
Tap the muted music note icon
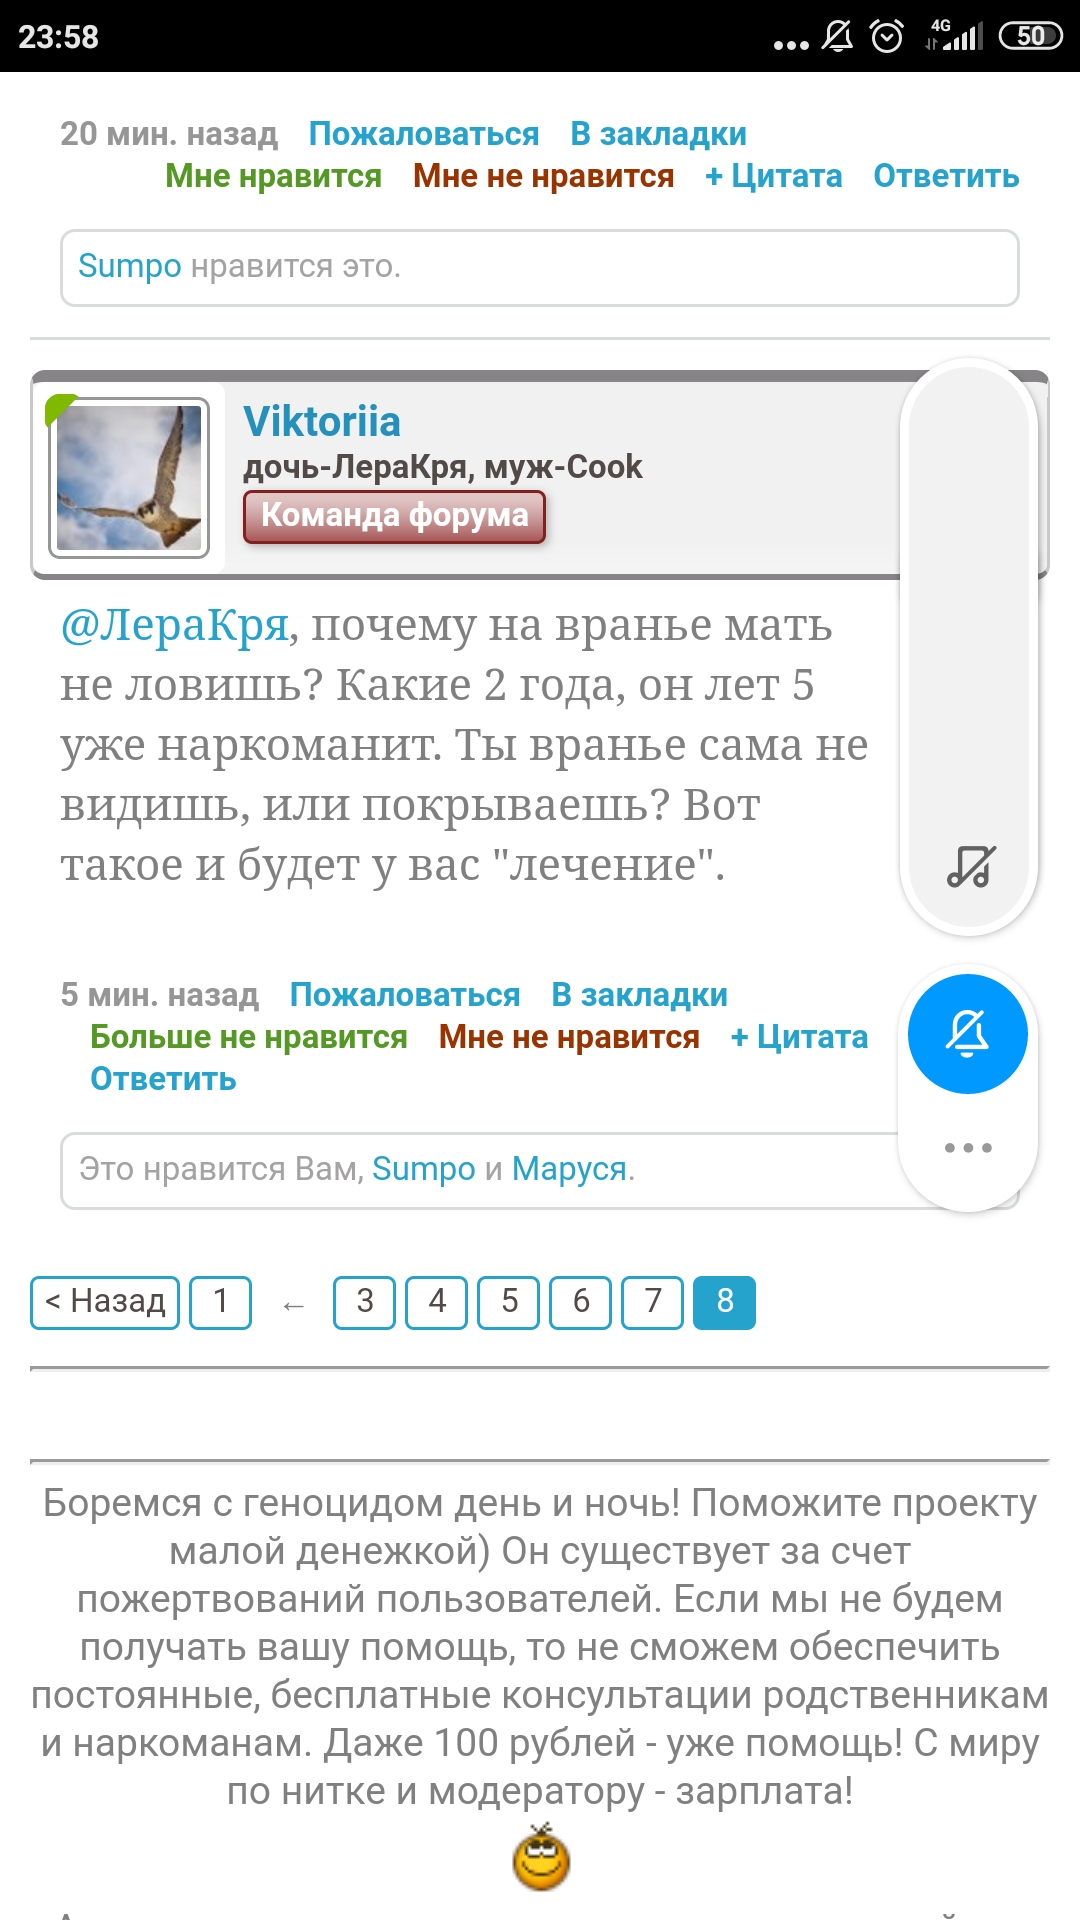[x=970, y=866]
